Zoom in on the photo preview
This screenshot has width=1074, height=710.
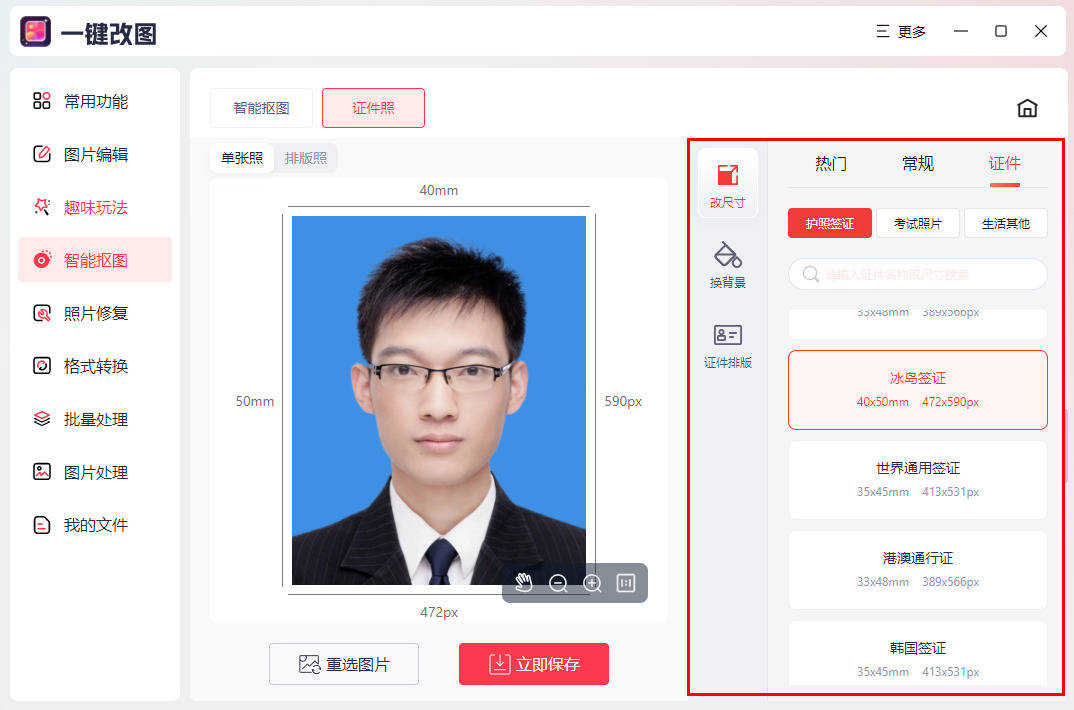tap(591, 583)
